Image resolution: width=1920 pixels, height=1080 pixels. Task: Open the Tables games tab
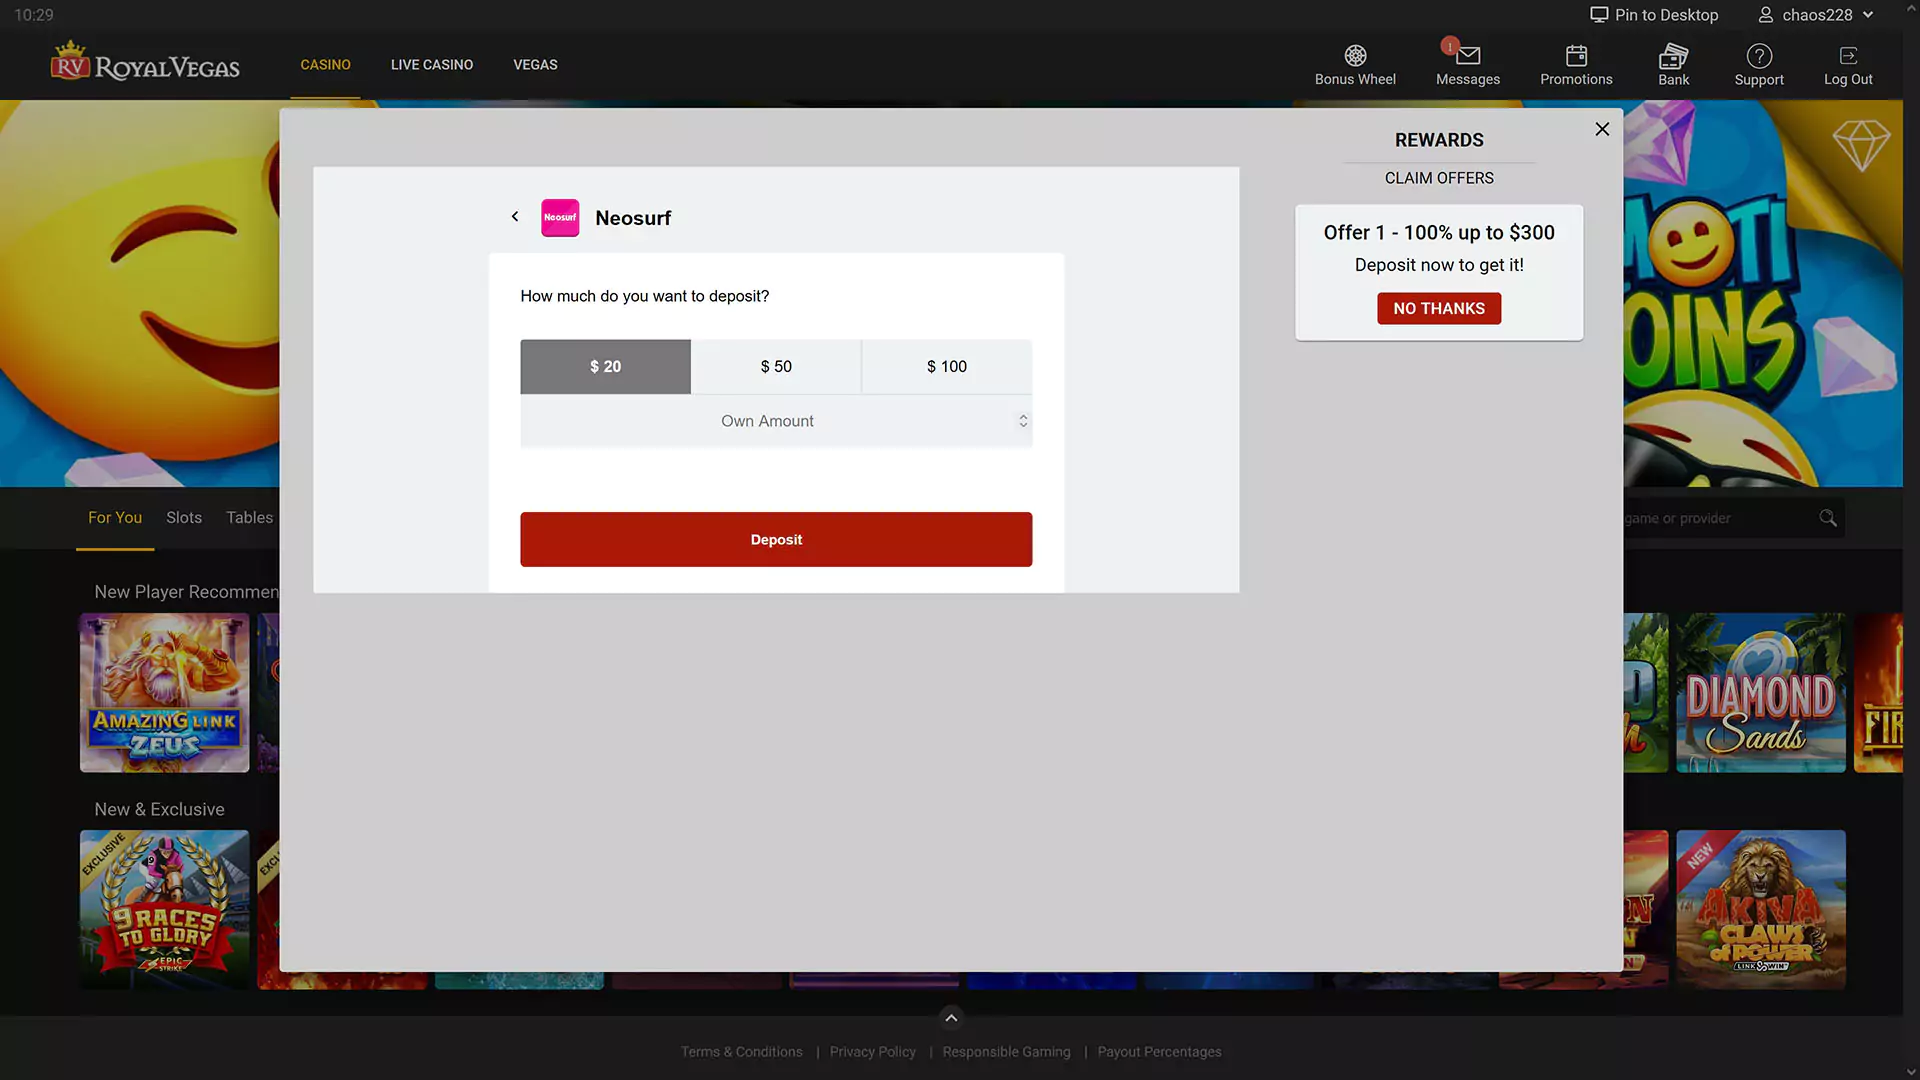(249, 518)
